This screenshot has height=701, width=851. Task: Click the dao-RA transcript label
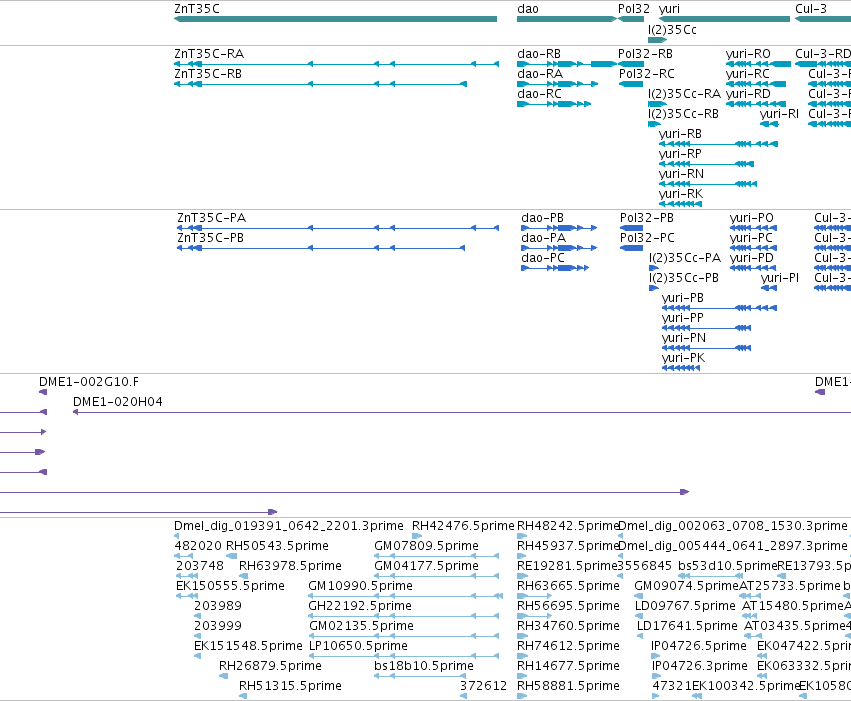(539, 74)
